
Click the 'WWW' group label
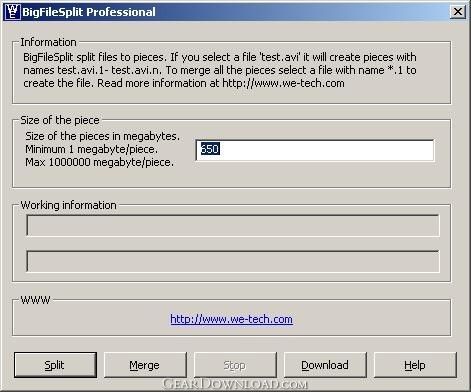(x=35, y=300)
